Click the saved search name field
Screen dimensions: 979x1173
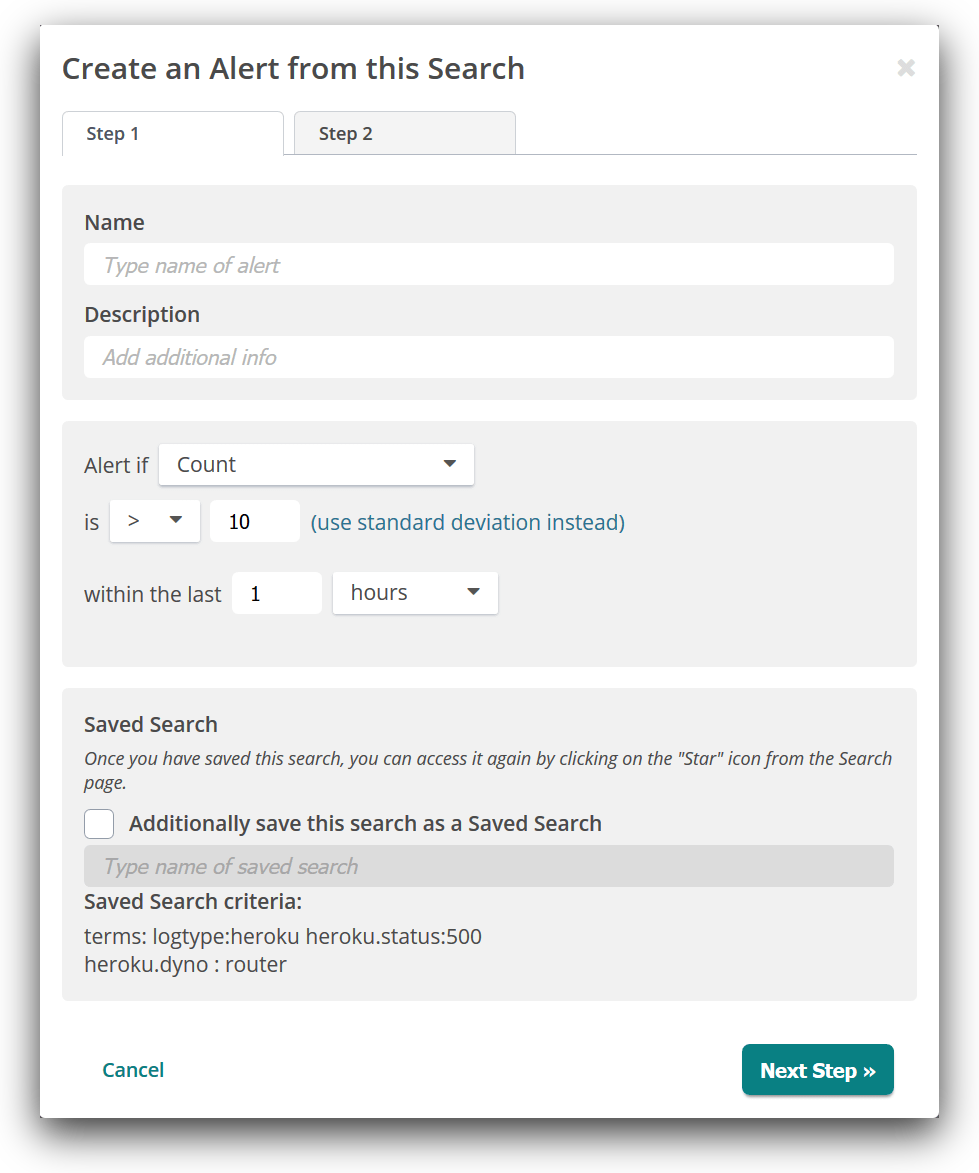488,866
